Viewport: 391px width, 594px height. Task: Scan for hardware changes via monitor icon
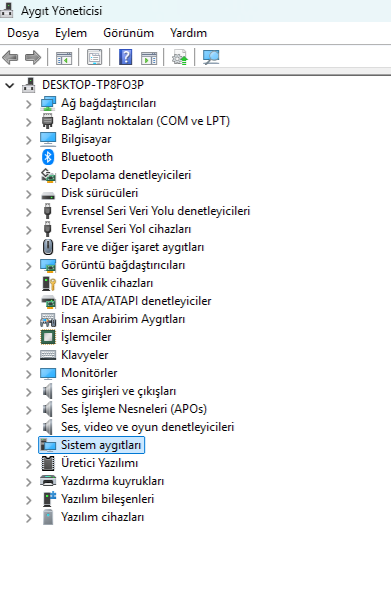(x=211, y=58)
